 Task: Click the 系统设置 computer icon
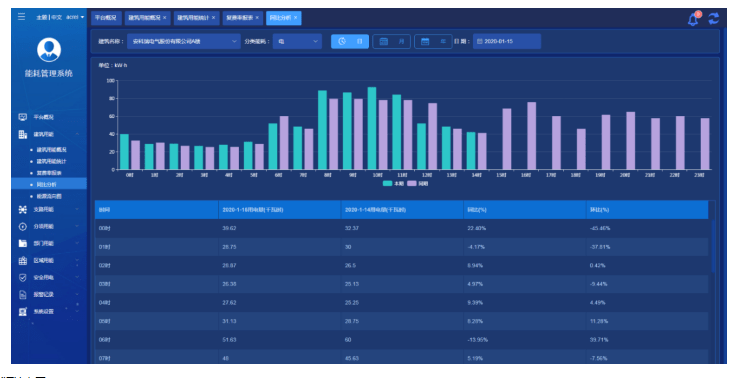click(x=23, y=312)
